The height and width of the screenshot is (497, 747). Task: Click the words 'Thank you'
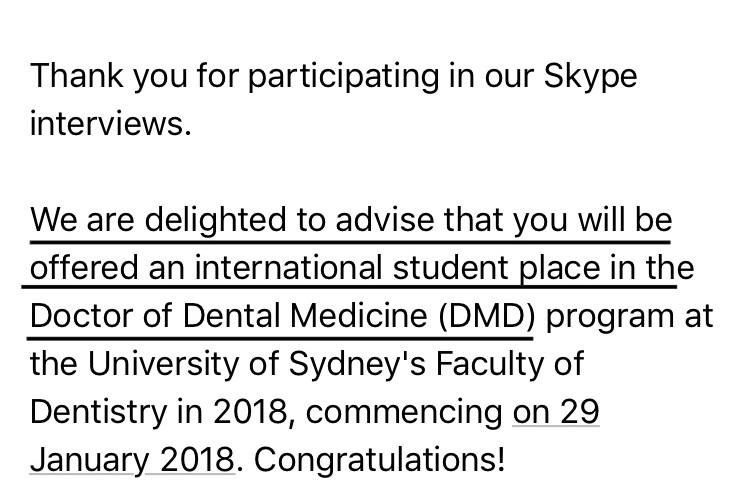tap(109, 77)
